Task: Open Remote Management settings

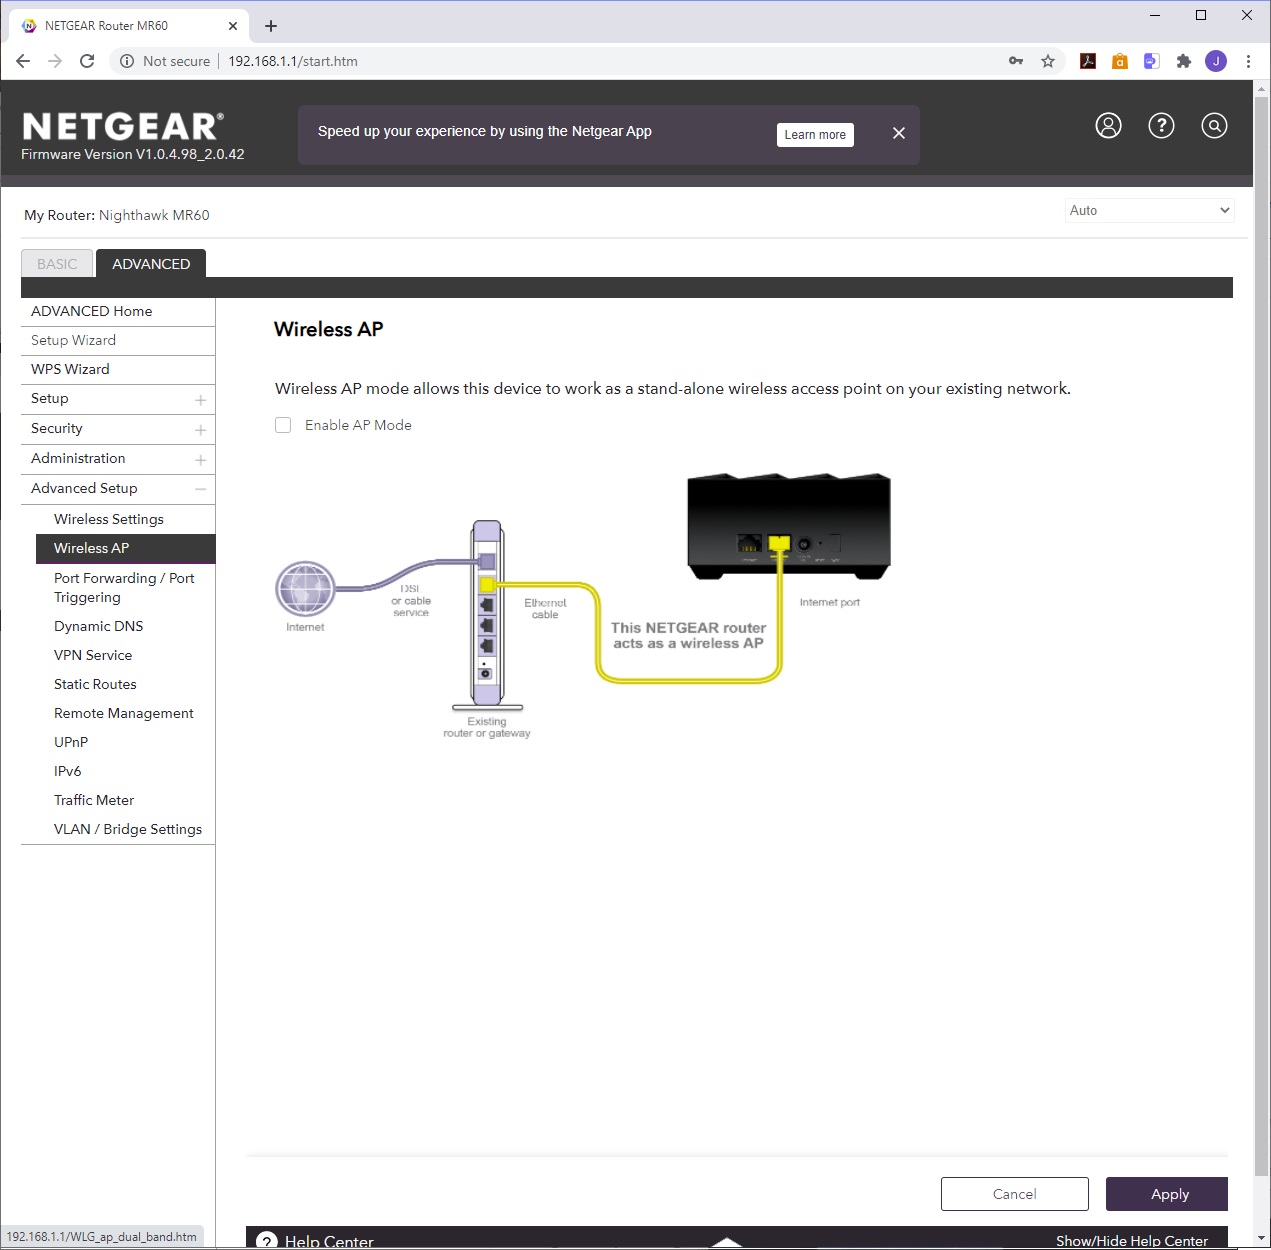Action: coord(125,713)
